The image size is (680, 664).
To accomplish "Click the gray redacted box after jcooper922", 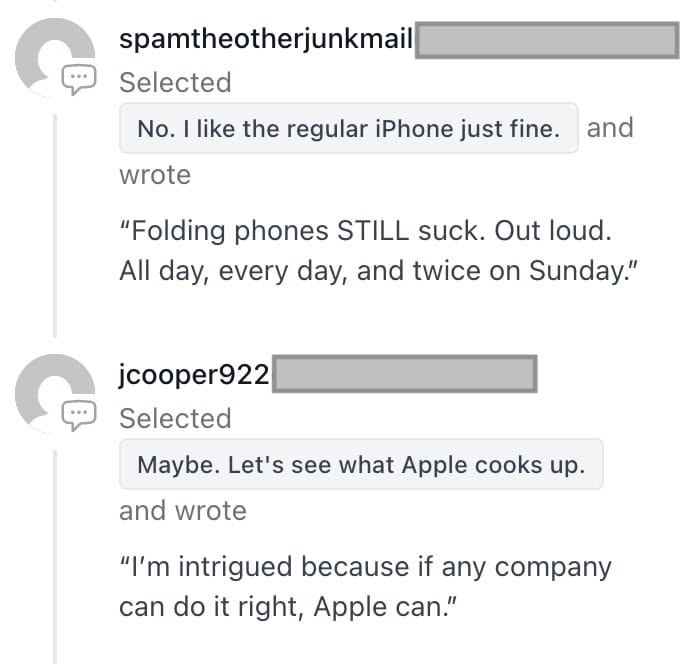I will click(405, 374).
